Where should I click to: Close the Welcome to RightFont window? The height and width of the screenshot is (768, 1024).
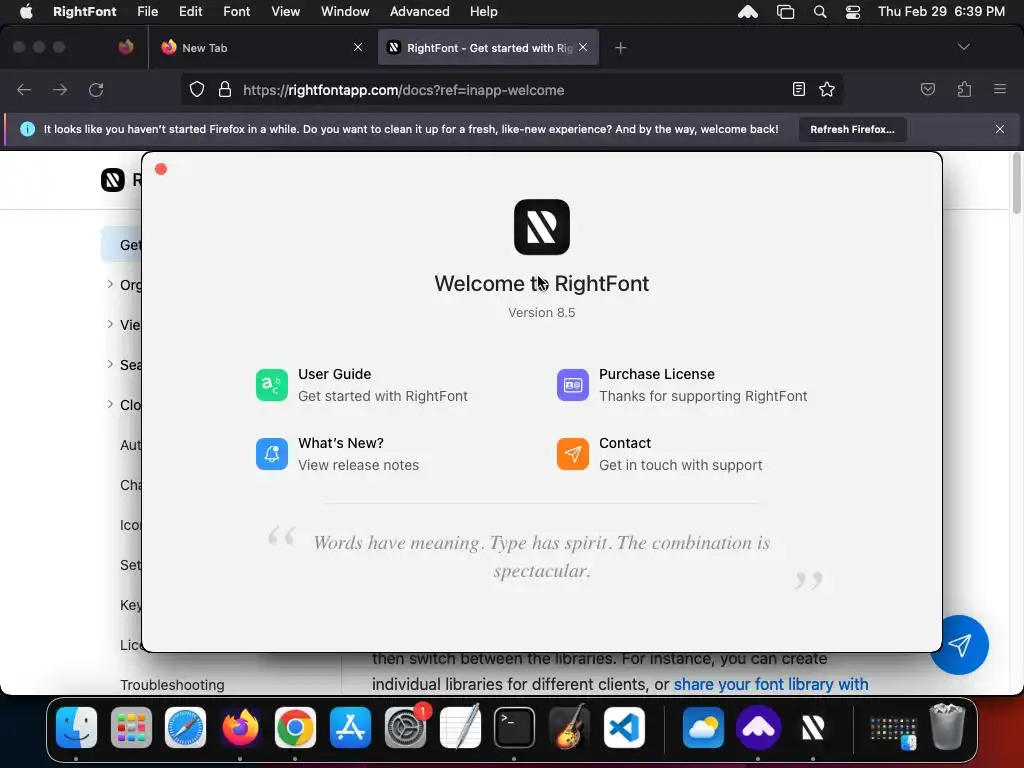tap(161, 170)
